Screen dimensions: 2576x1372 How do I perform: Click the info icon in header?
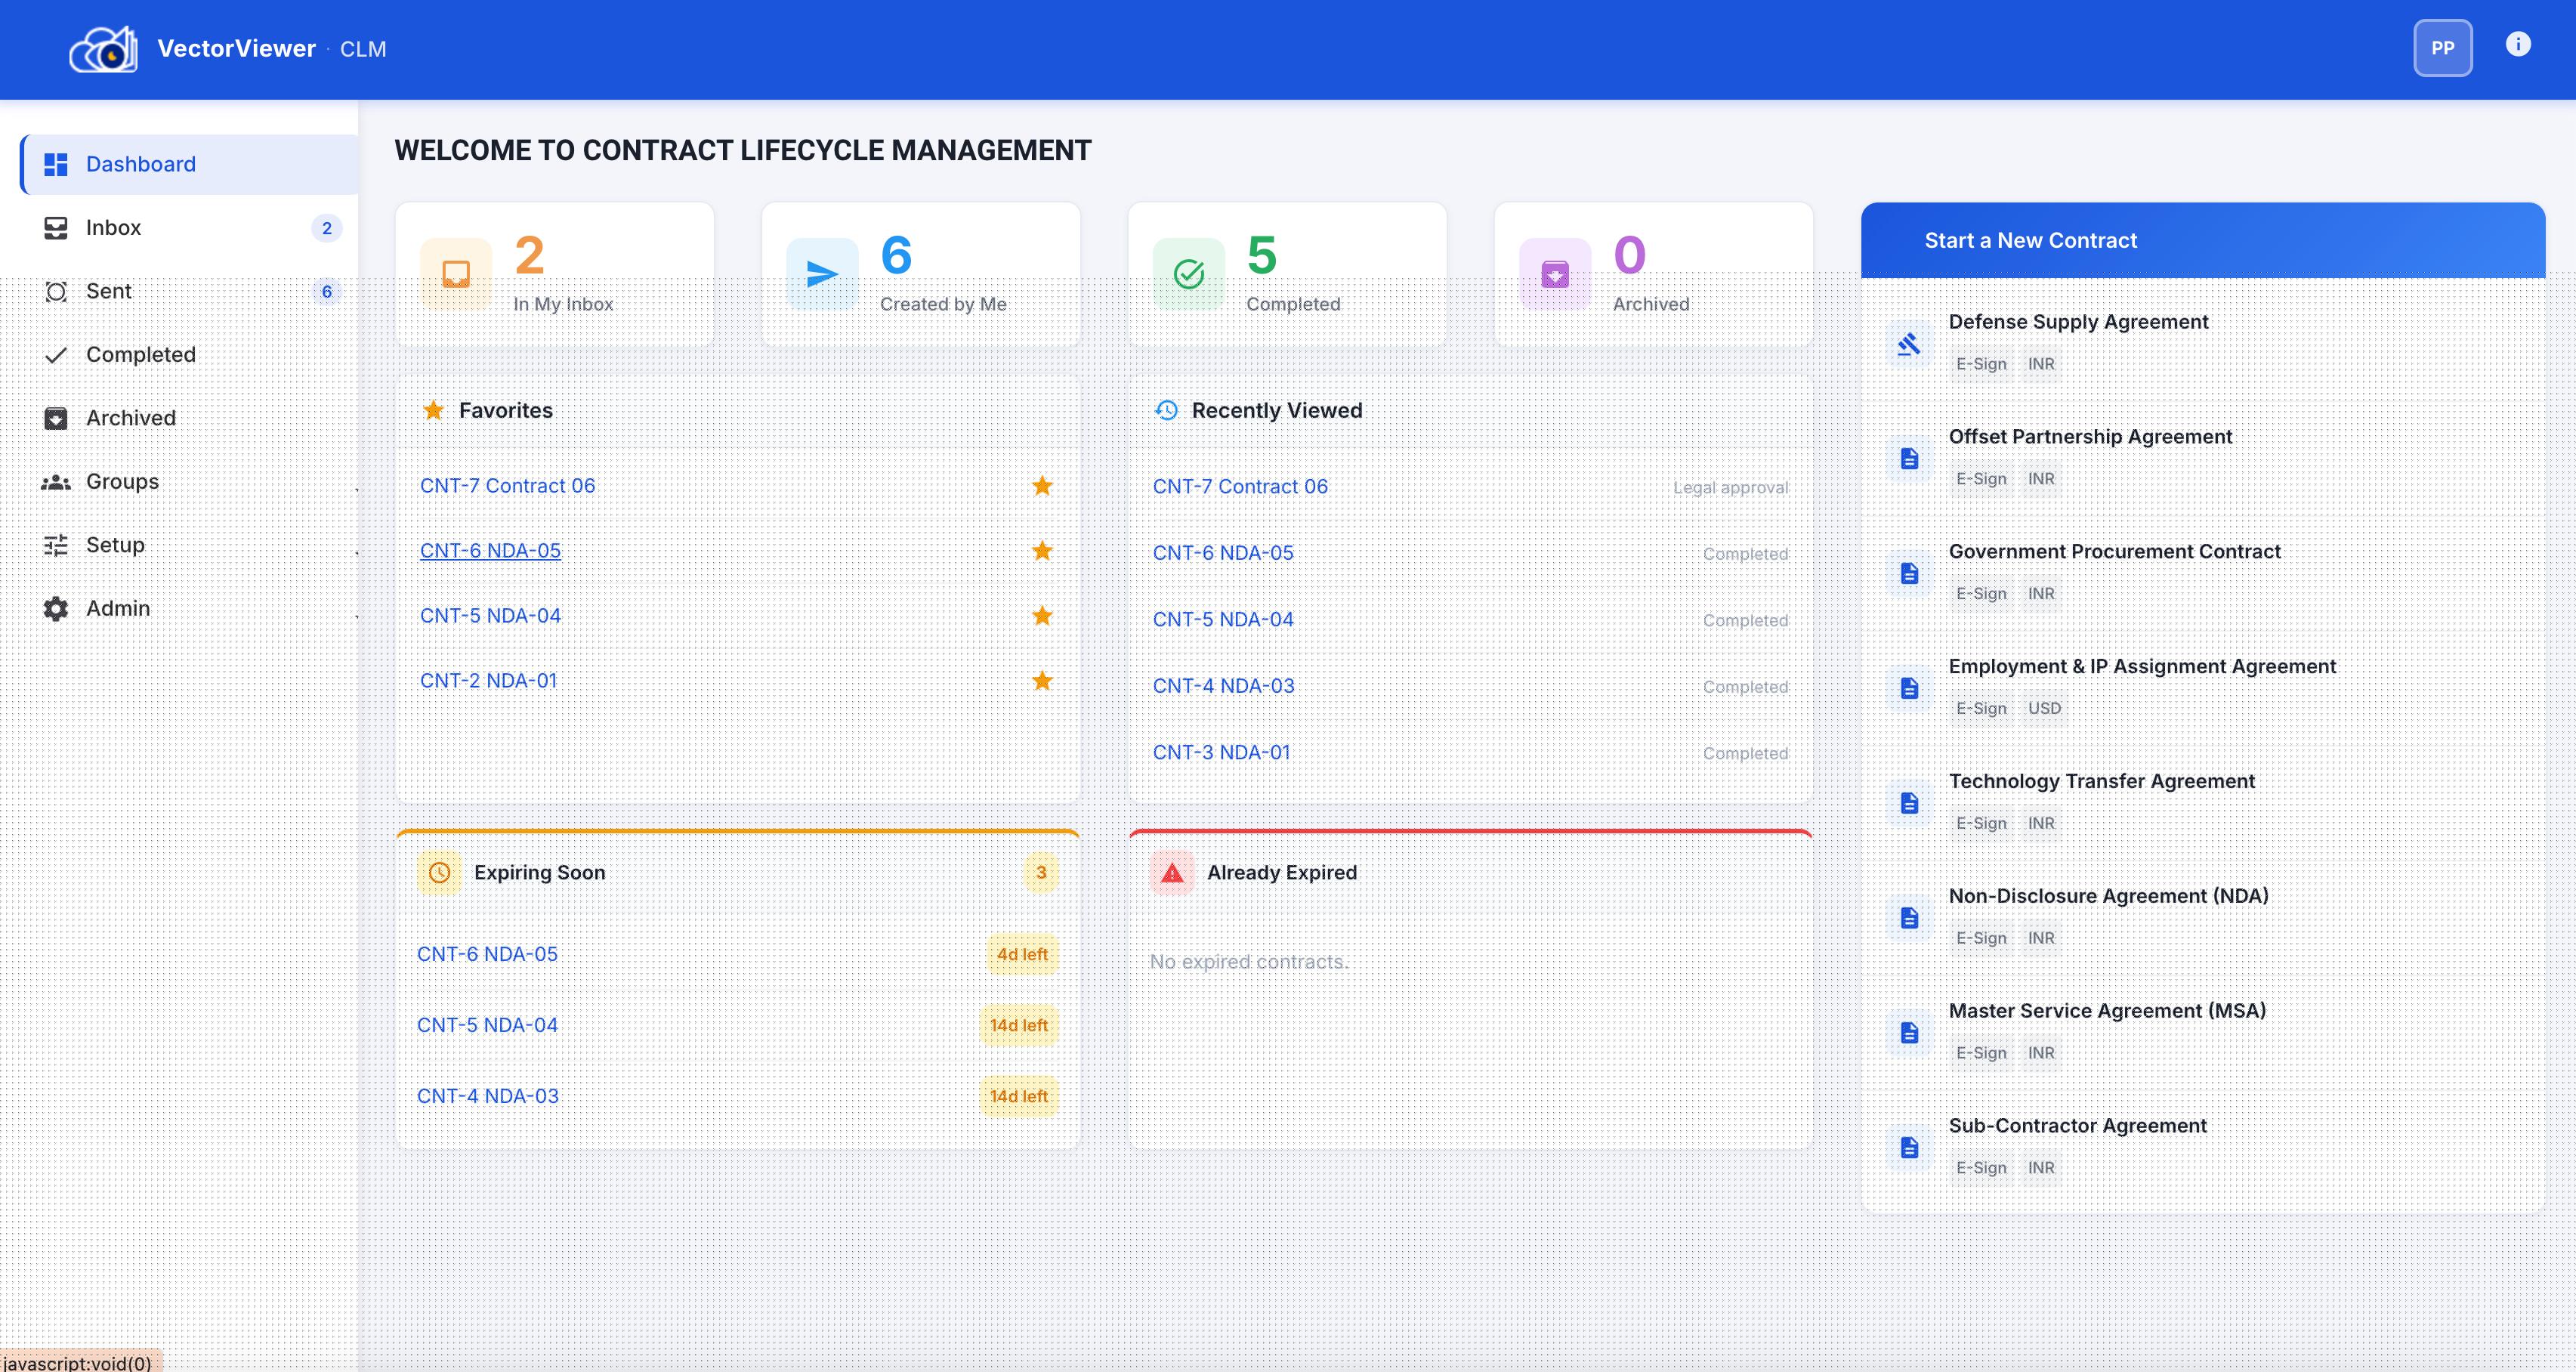coord(2518,44)
